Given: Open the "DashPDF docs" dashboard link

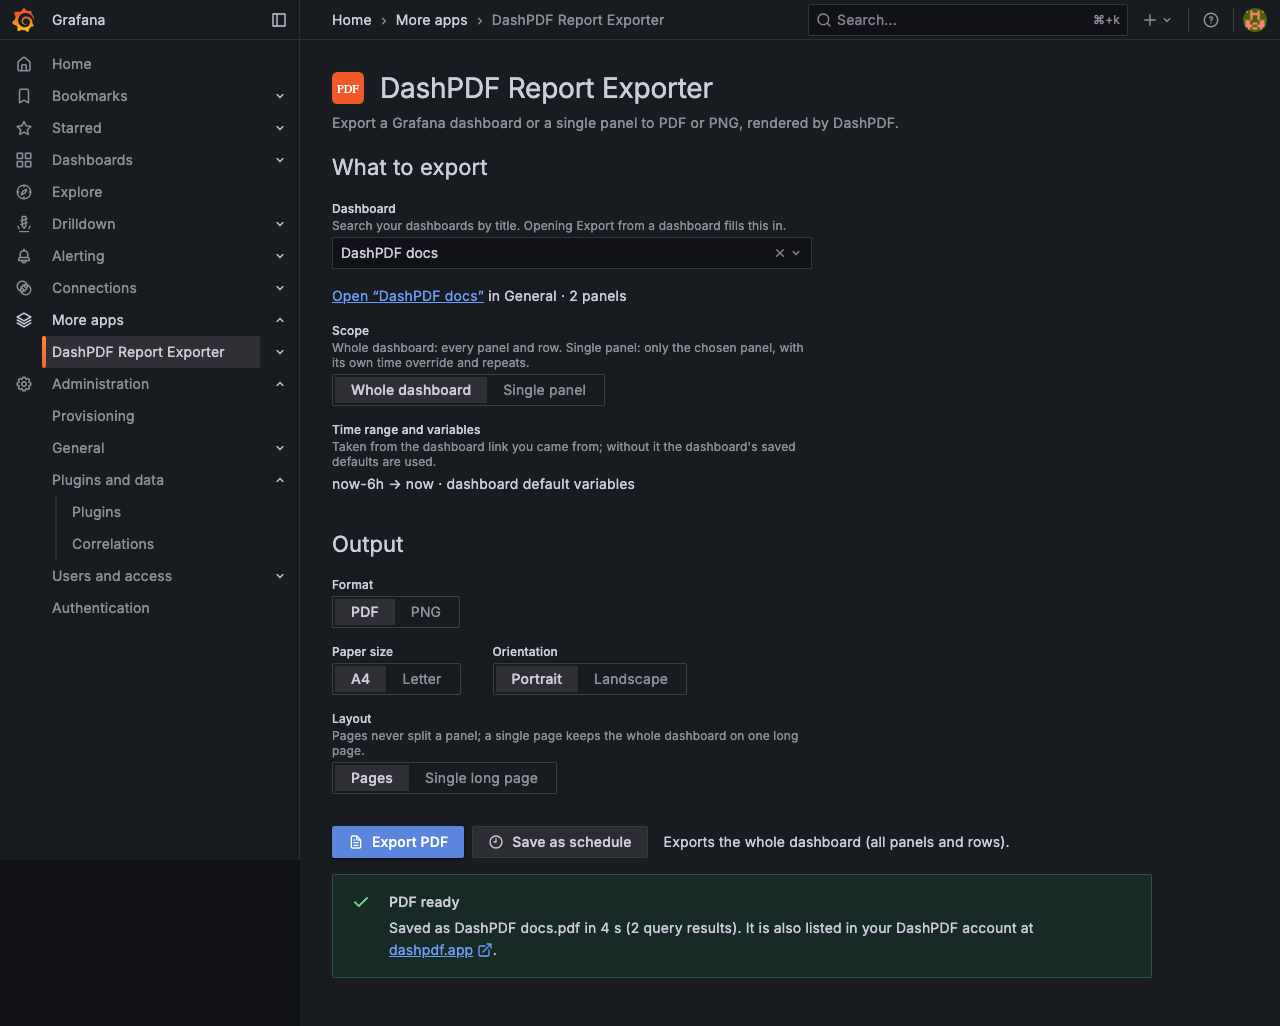Looking at the screenshot, I should click(x=408, y=296).
